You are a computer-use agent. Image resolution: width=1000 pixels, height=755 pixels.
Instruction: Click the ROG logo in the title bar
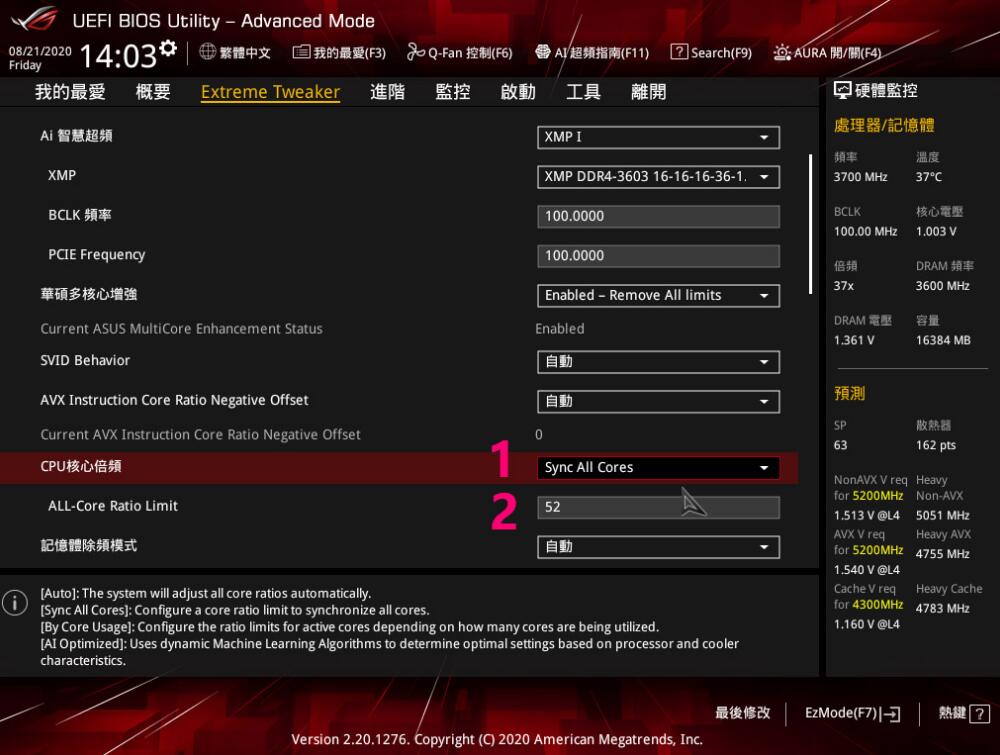coord(35,19)
